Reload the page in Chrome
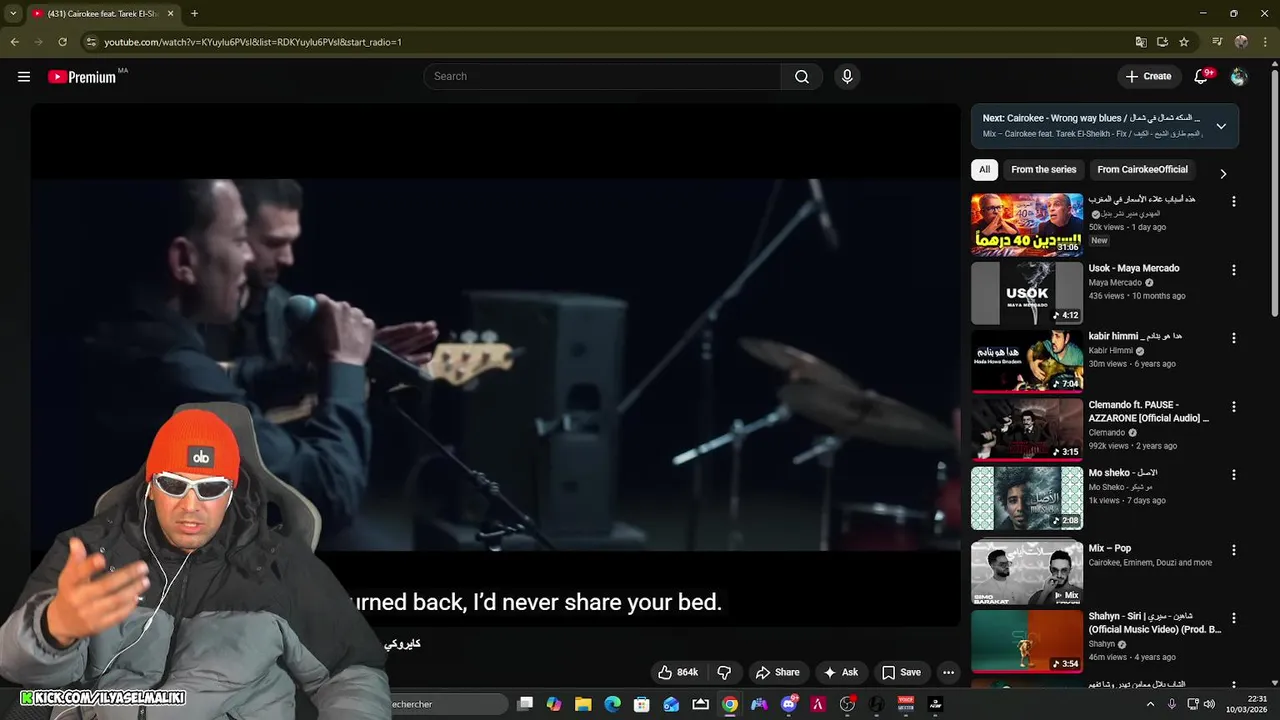This screenshot has width=1280, height=720. click(62, 42)
